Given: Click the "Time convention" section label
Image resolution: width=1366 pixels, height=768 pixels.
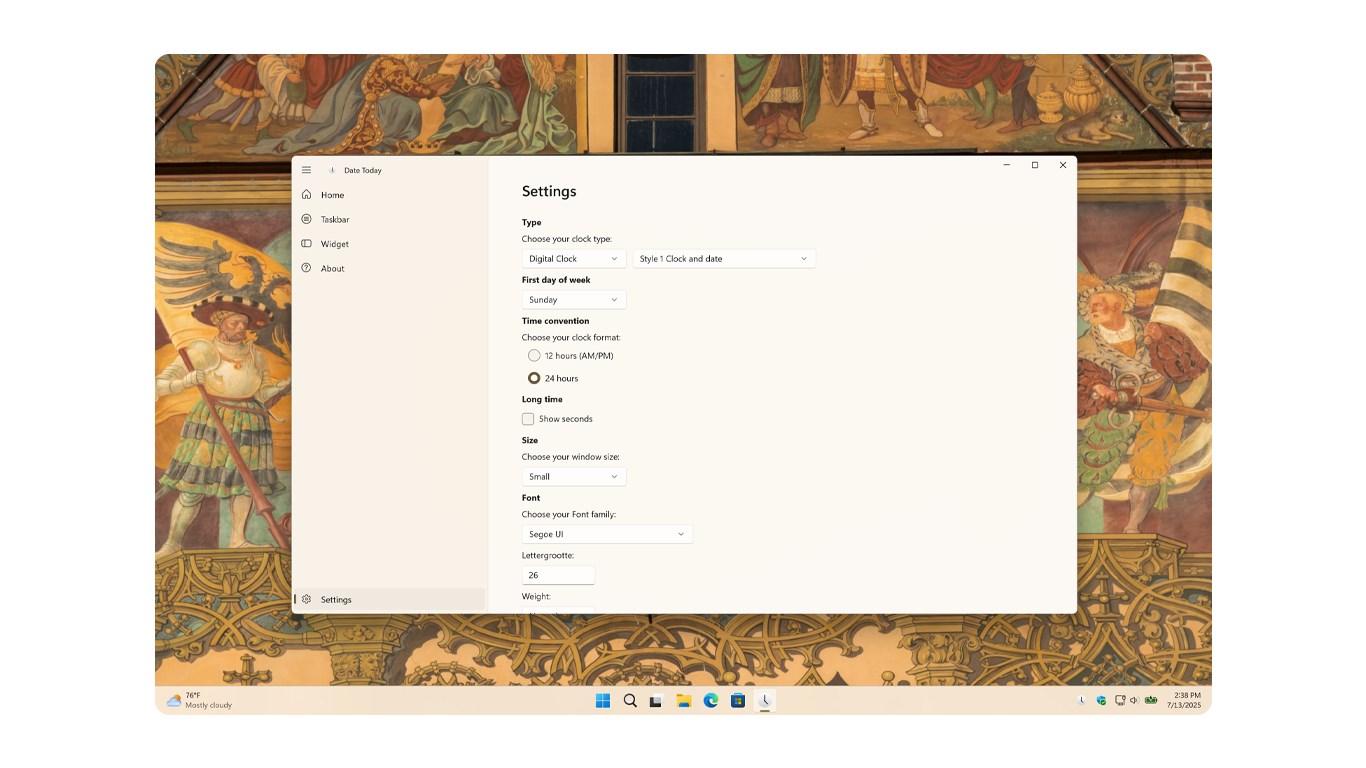Looking at the screenshot, I should [x=555, y=321].
